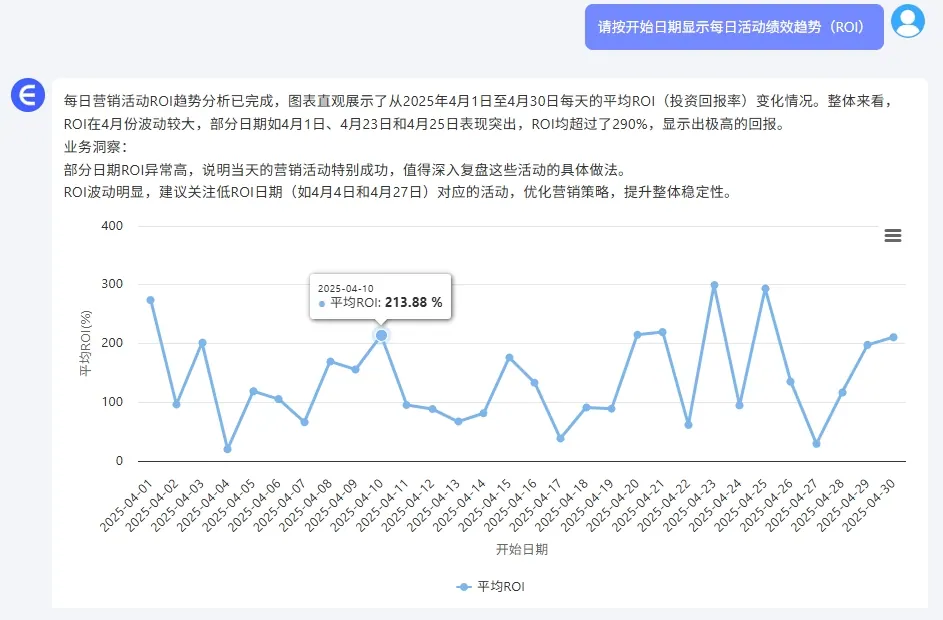Image resolution: width=943 pixels, height=620 pixels.
Task: Click the tooltip value 213.88 %
Action: 414,302
